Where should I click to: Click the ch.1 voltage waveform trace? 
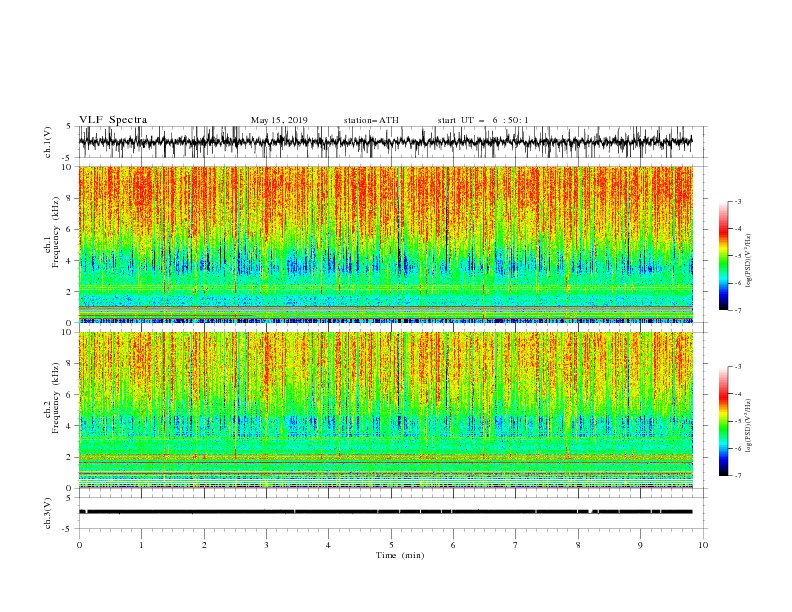tap(385, 142)
